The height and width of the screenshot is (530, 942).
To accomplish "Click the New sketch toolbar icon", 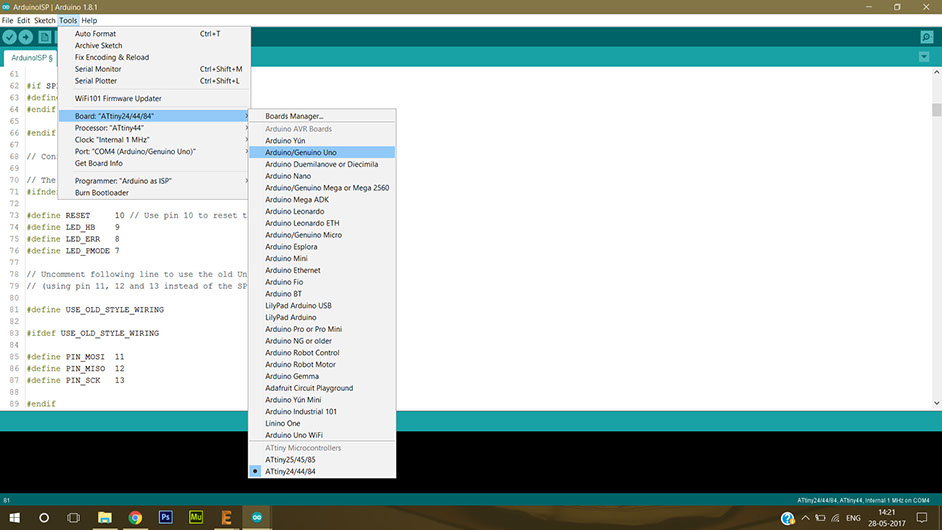I will (44, 37).
